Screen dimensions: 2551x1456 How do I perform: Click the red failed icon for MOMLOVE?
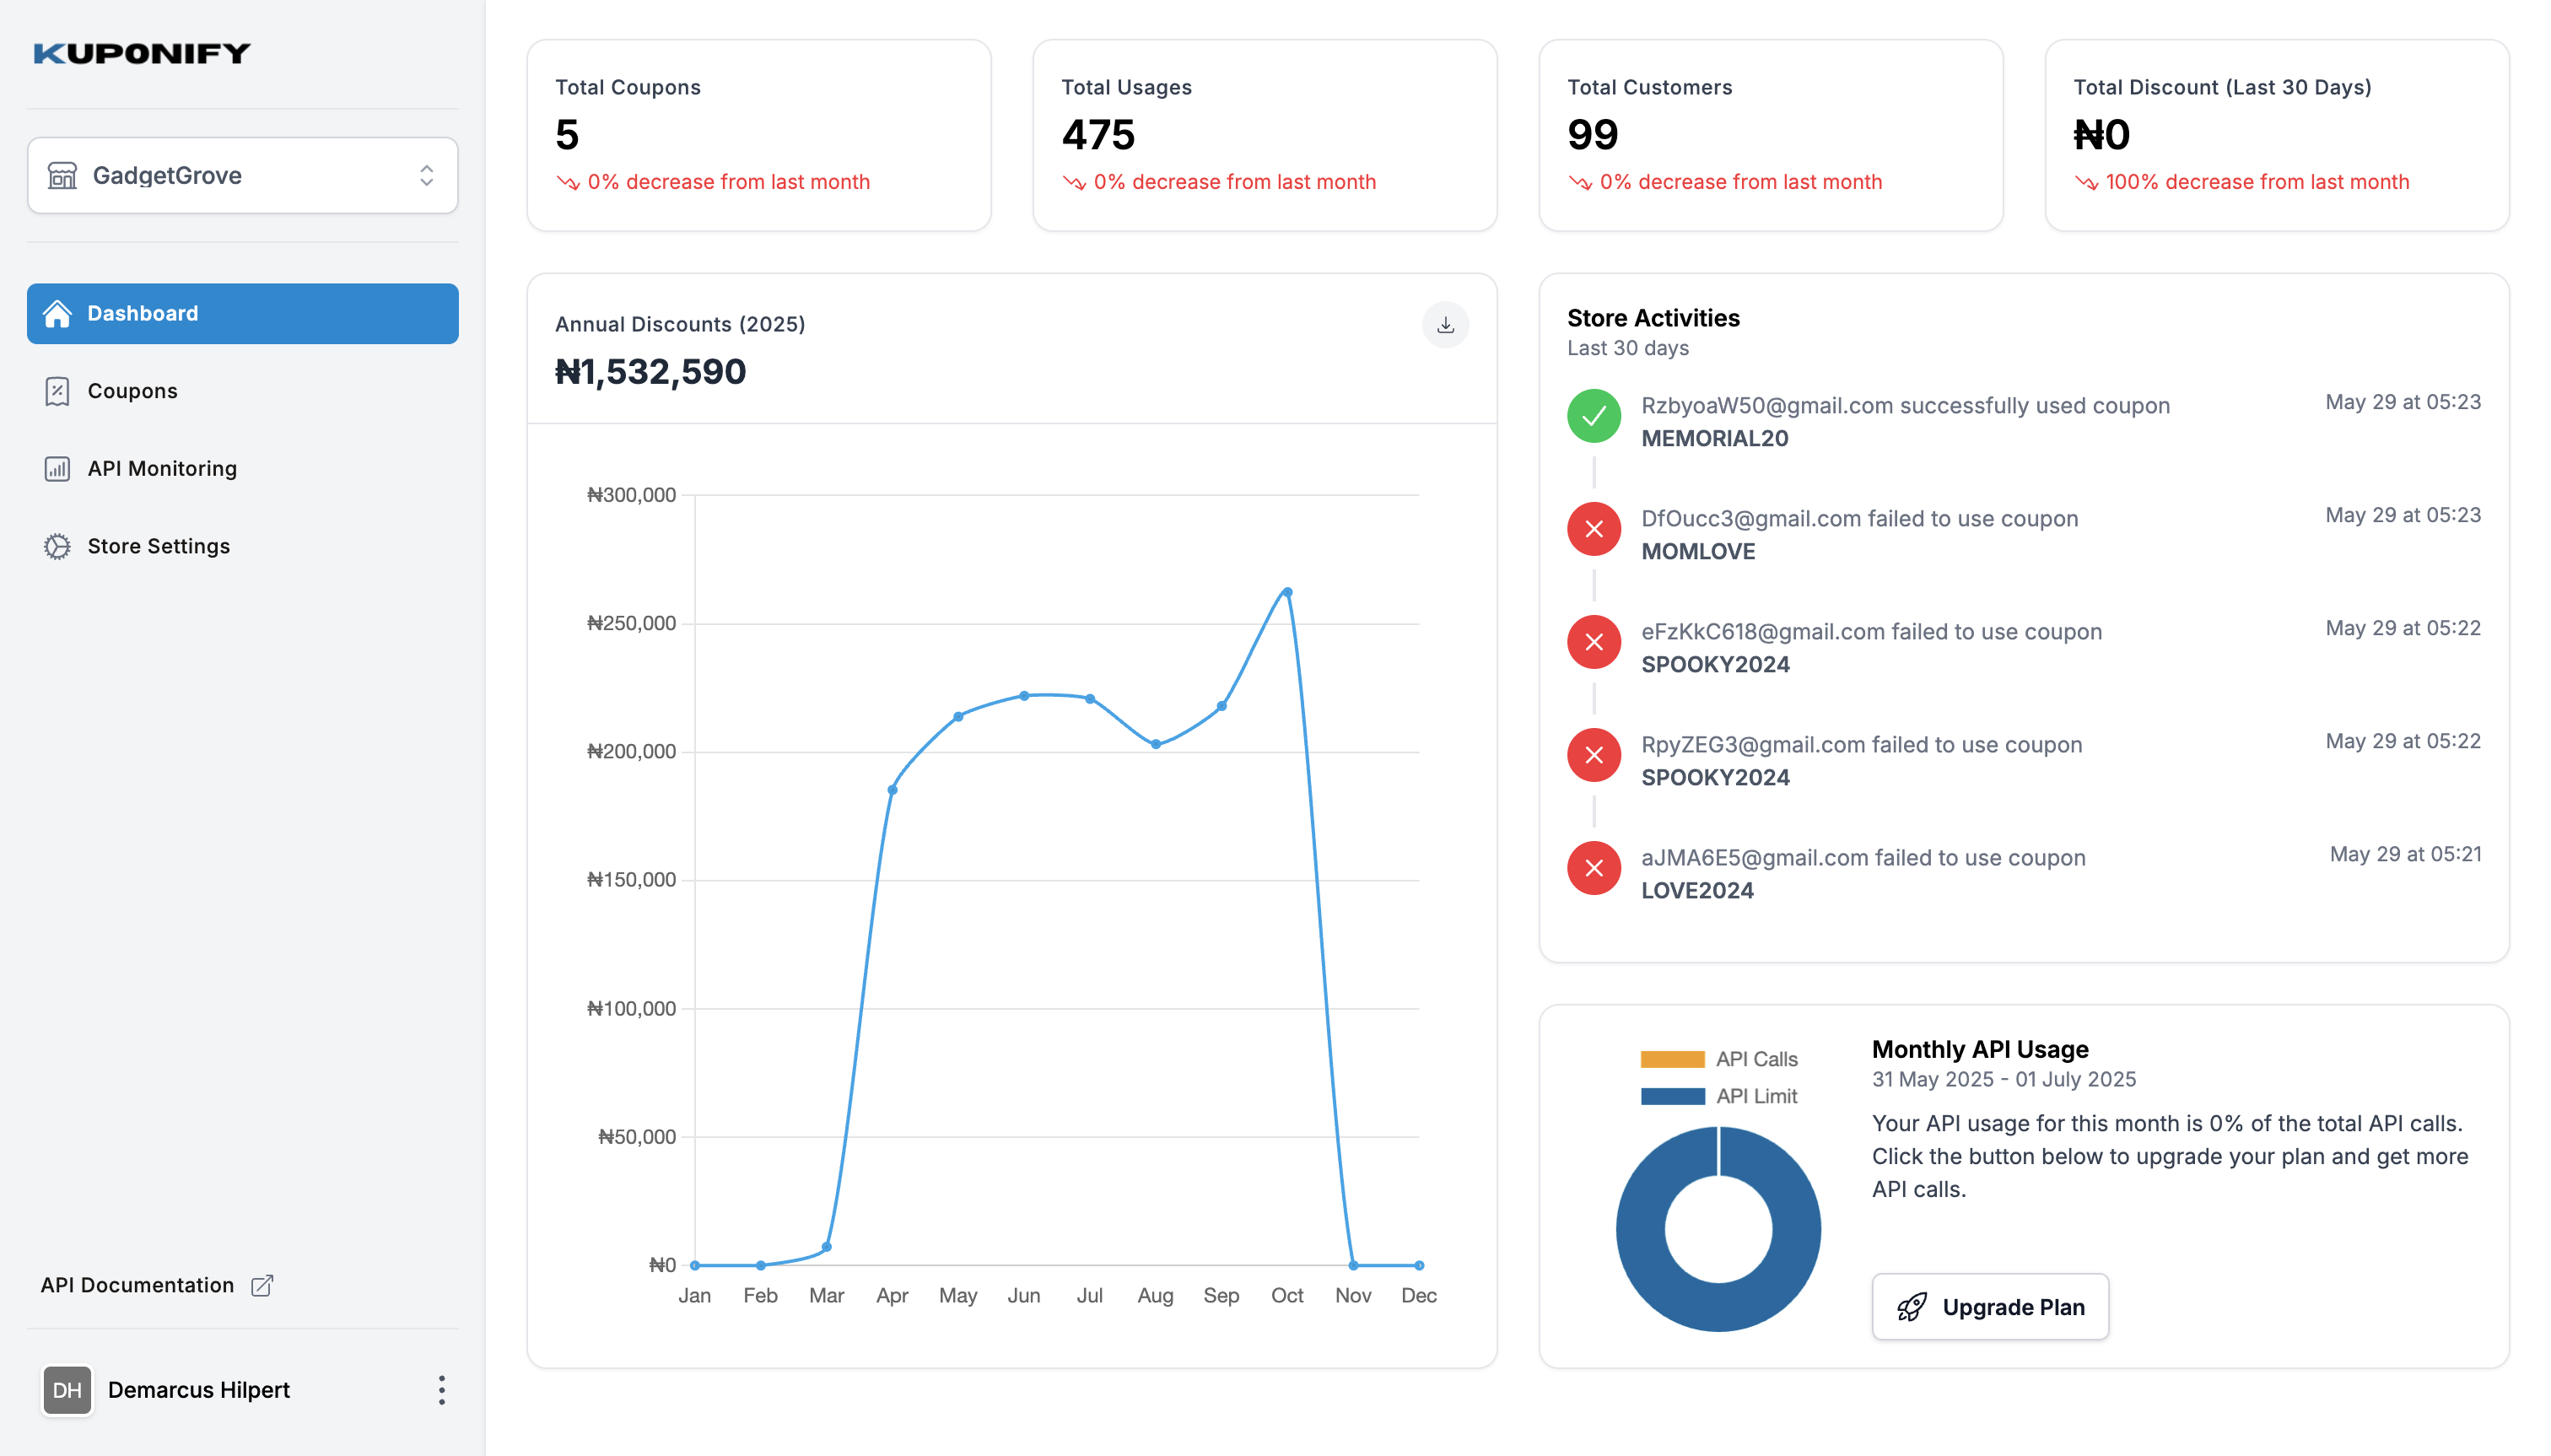point(1593,529)
